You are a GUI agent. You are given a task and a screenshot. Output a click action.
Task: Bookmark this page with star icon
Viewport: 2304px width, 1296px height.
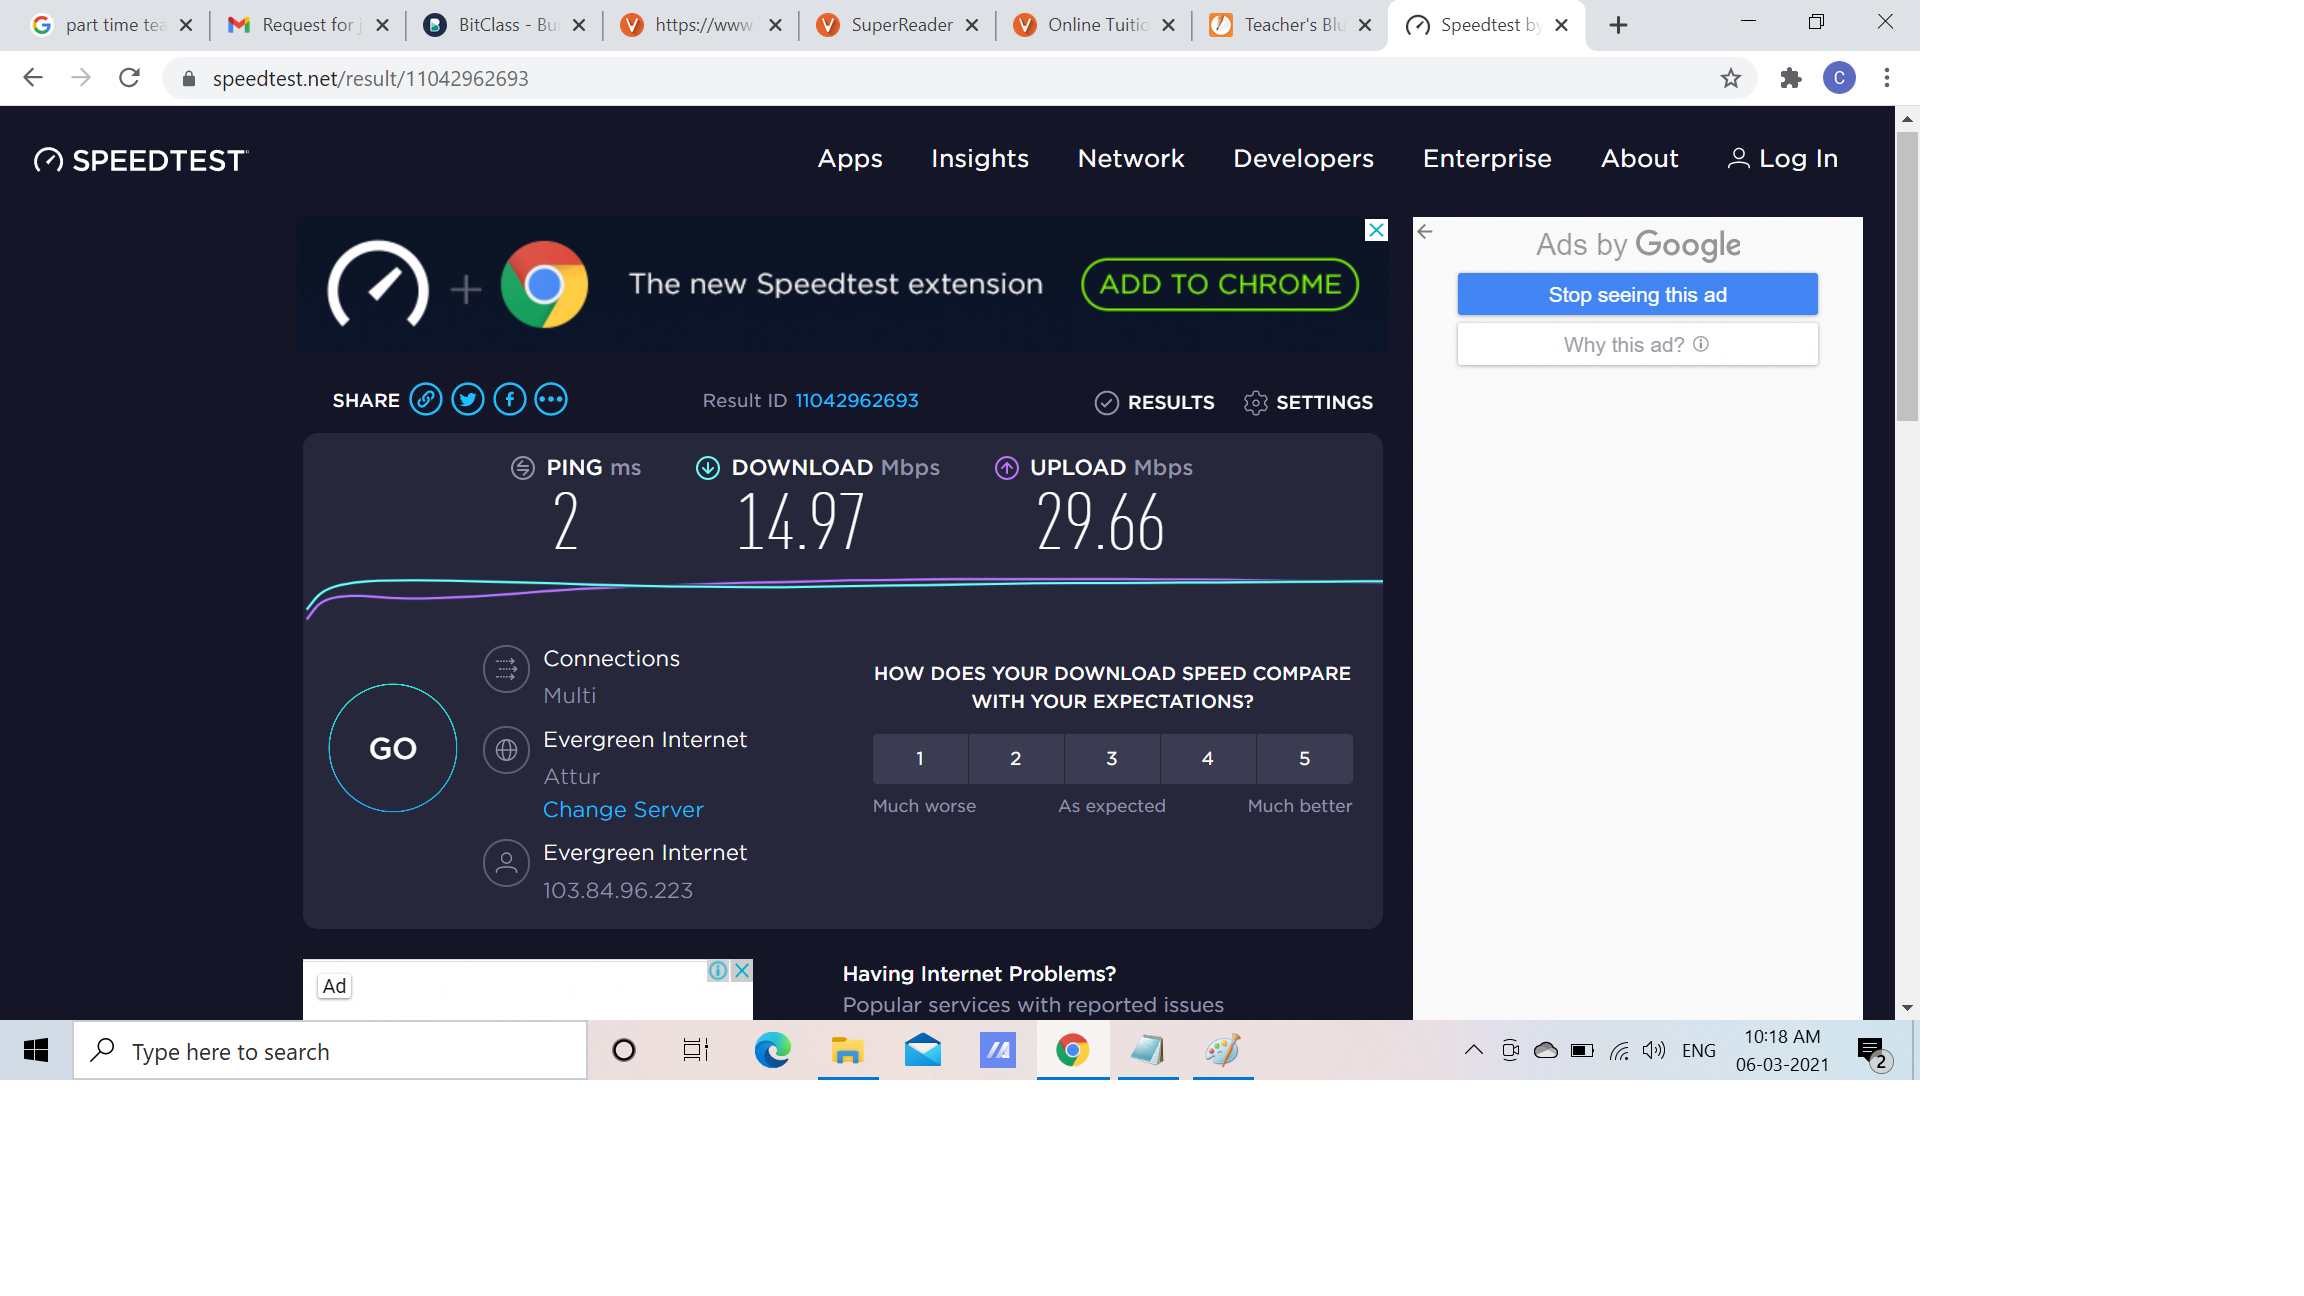[1731, 78]
